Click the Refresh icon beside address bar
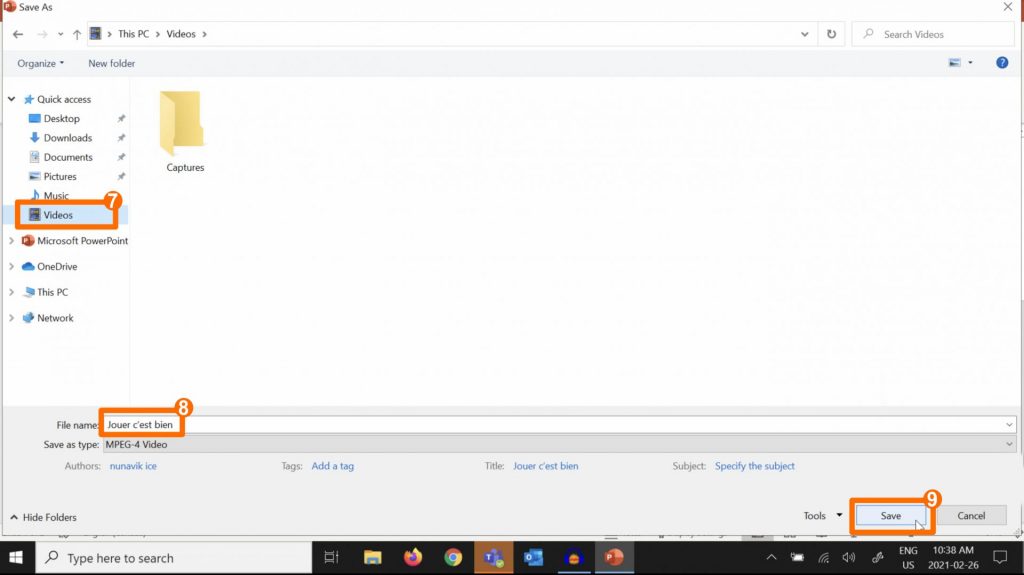The height and width of the screenshot is (575, 1024). pos(831,34)
